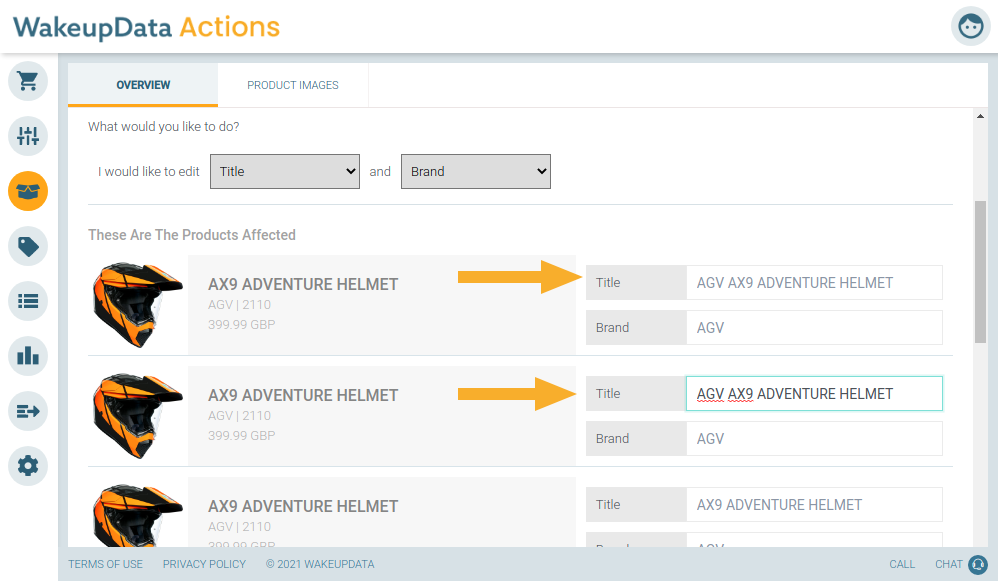The width and height of the screenshot is (998, 581).
Task: Click the WakeupData Actions logo
Action: pyautogui.click(x=146, y=27)
